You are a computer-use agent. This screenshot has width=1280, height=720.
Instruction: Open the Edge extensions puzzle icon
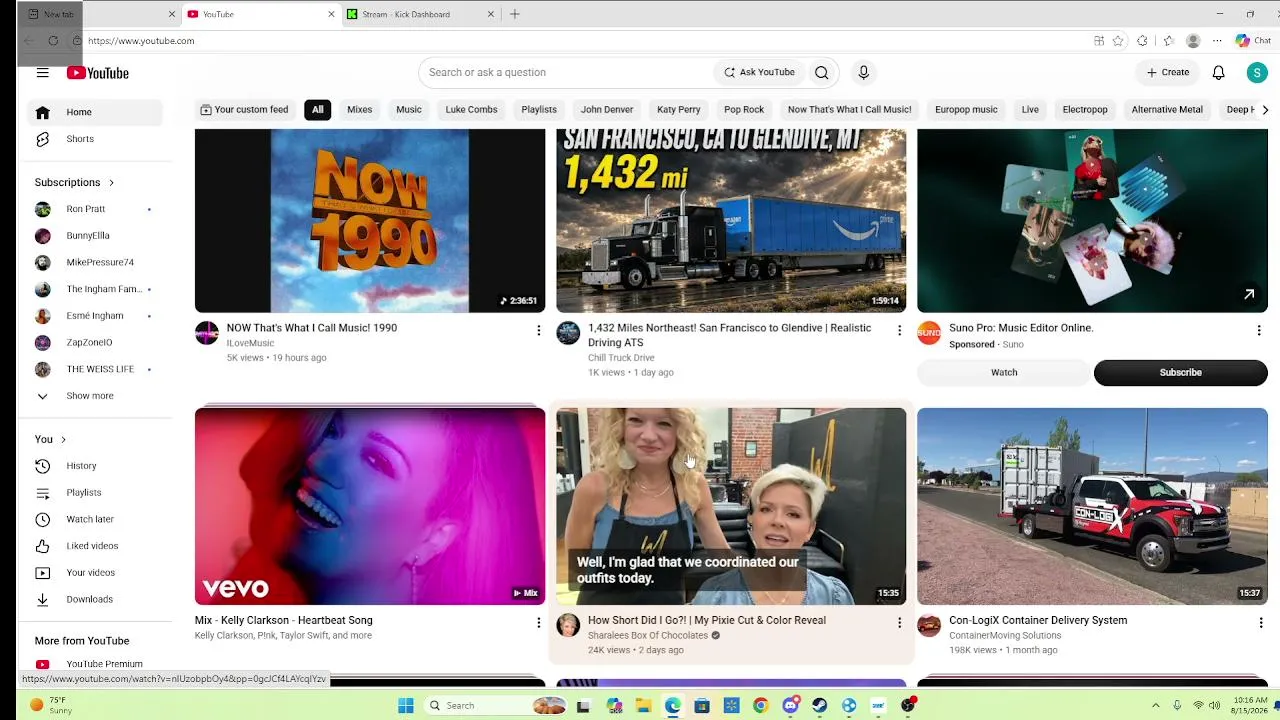[x=1142, y=41]
